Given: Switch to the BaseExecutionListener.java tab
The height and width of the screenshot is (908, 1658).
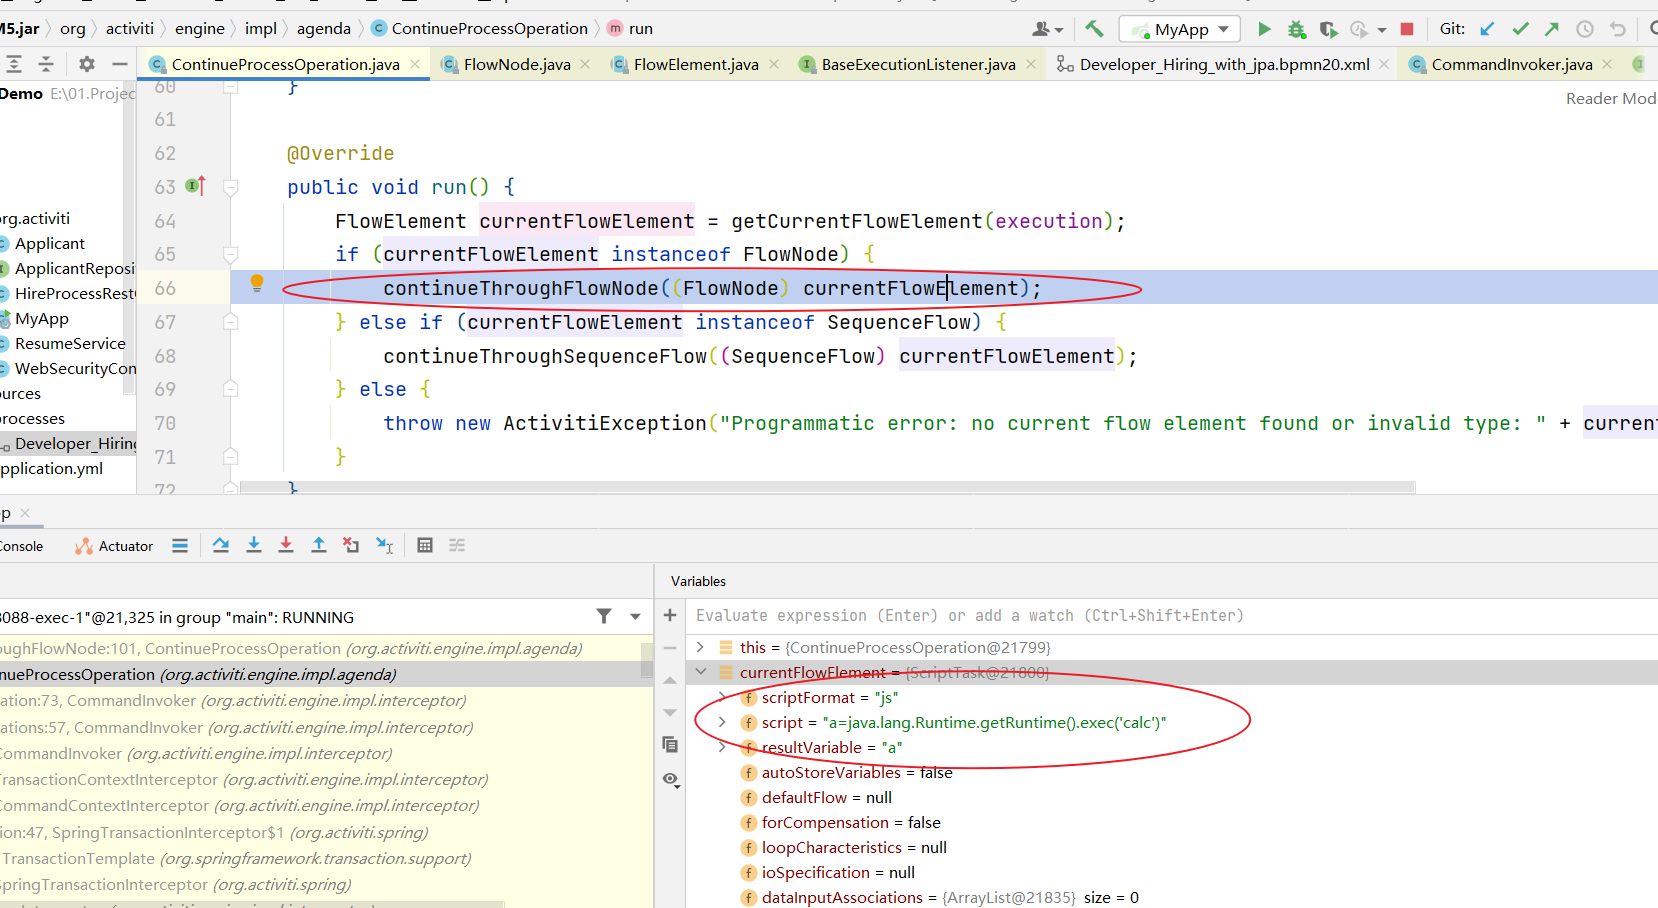Looking at the screenshot, I should click(918, 64).
